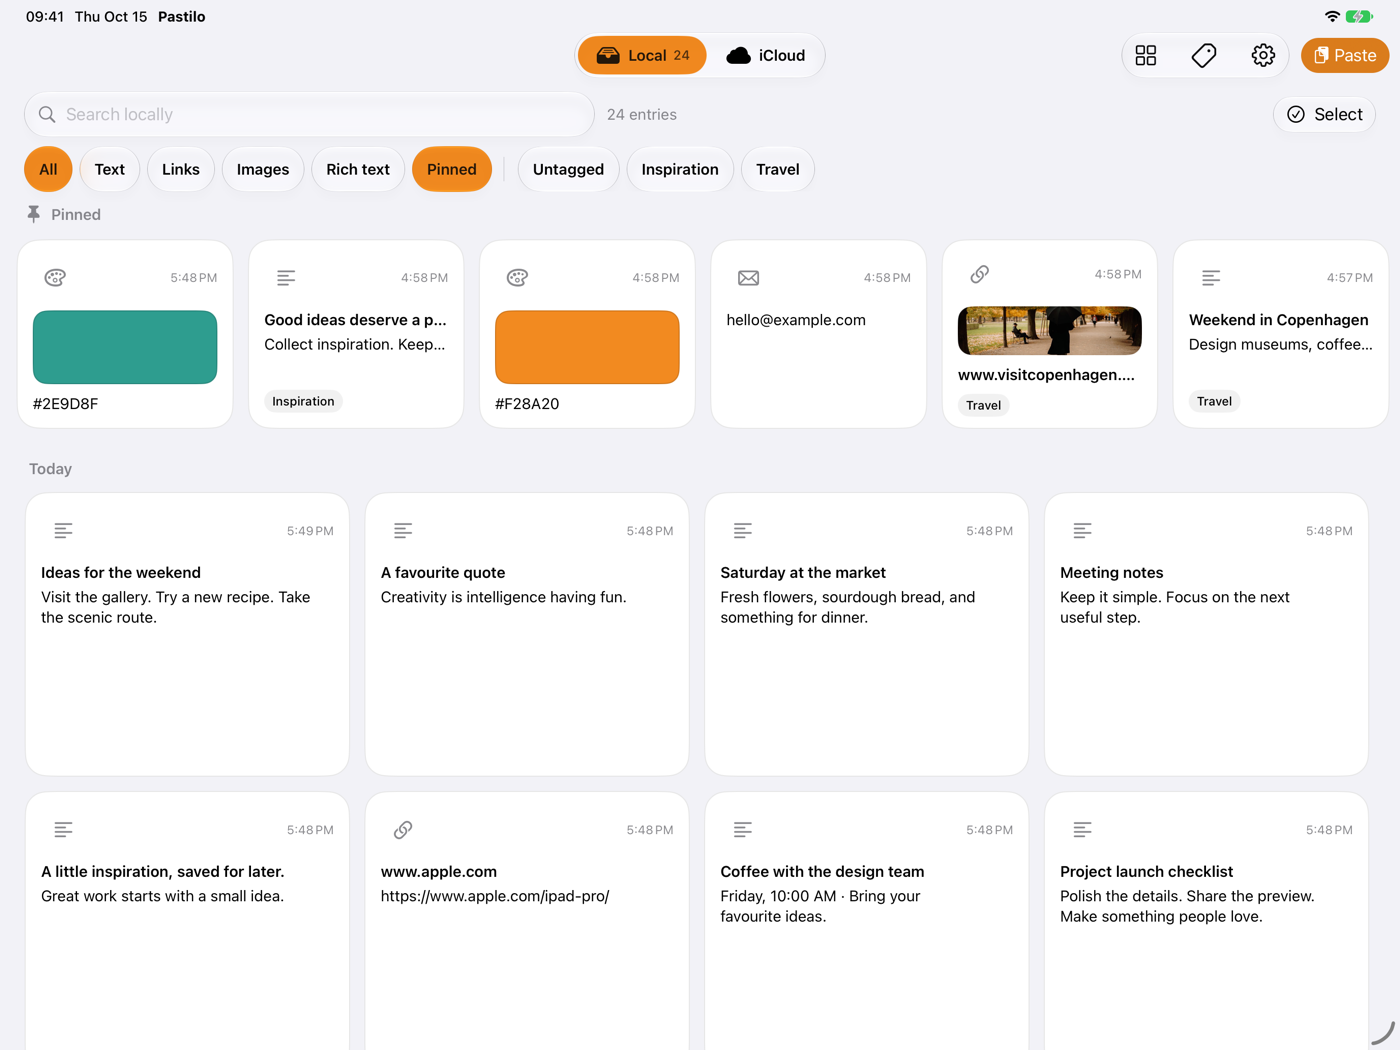Click the Wi-Fi status icon
This screenshot has height=1050, width=1400.
coord(1332,17)
